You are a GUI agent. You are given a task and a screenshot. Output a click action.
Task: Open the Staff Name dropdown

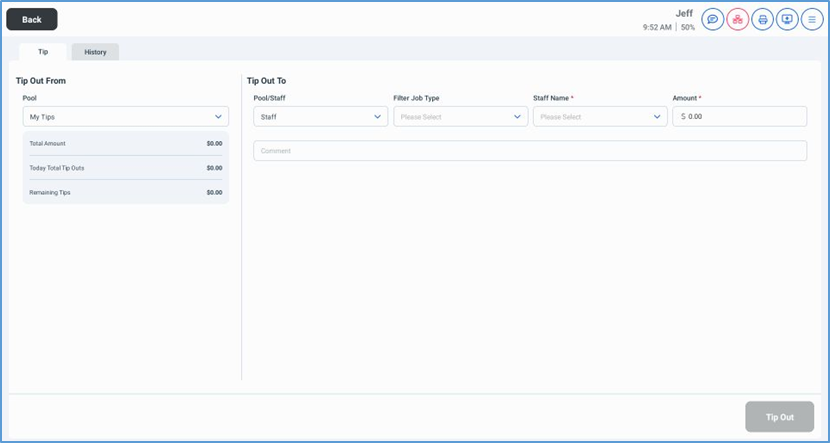[x=600, y=117]
